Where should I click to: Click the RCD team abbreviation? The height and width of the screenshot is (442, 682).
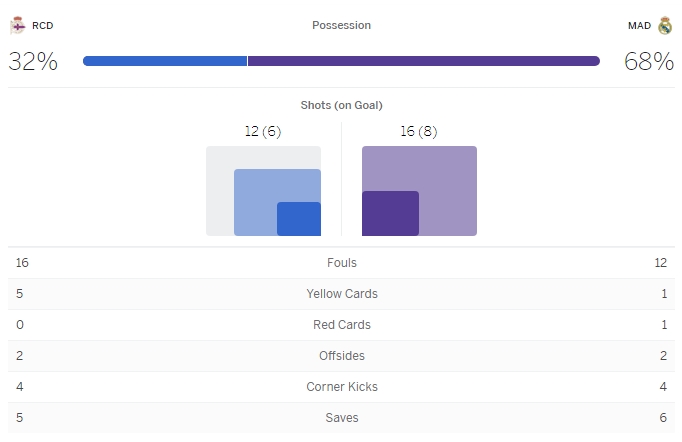pyautogui.click(x=43, y=25)
